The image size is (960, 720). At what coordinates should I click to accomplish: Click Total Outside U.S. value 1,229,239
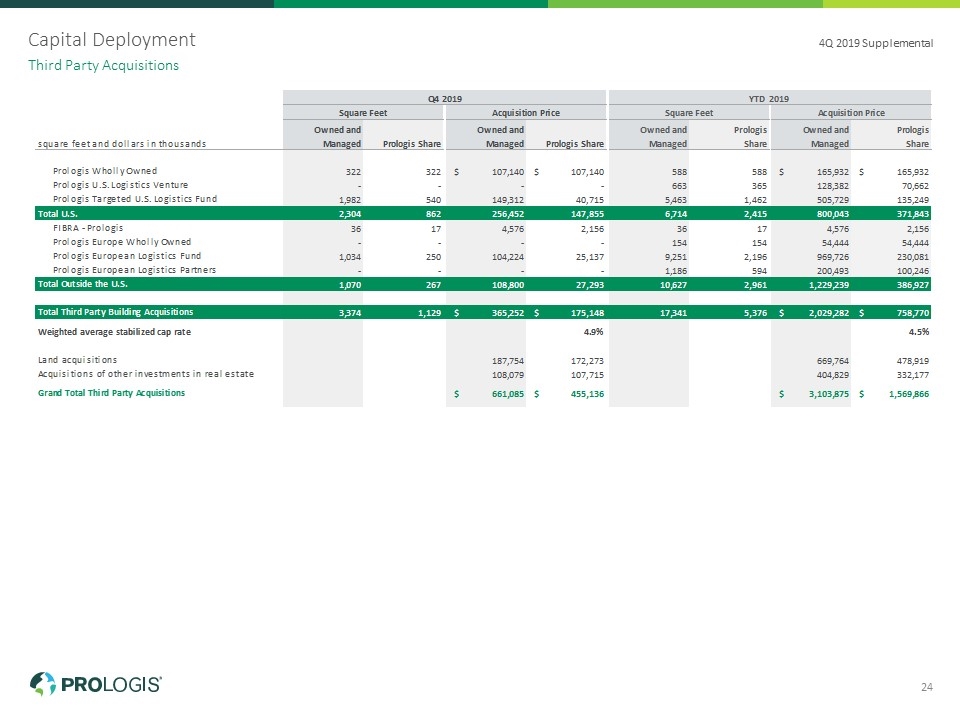point(828,285)
